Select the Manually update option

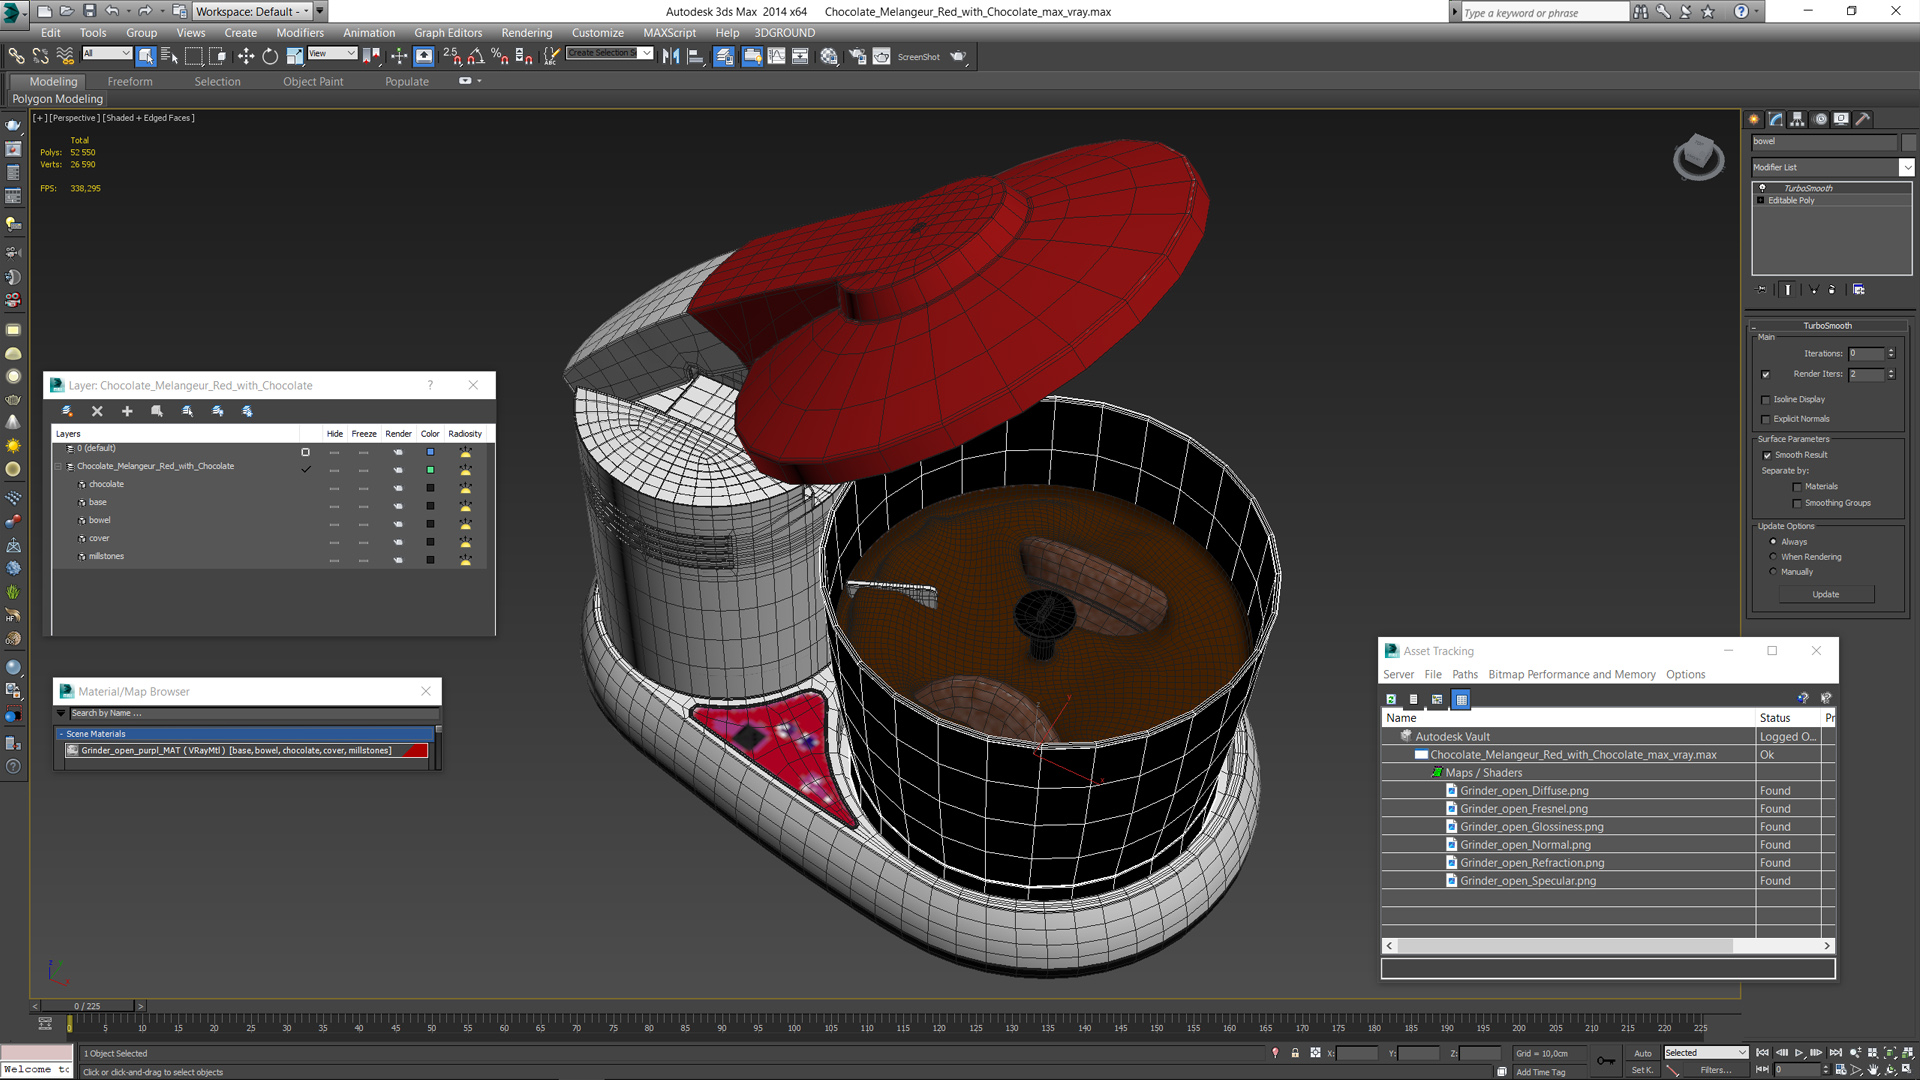[1774, 572]
